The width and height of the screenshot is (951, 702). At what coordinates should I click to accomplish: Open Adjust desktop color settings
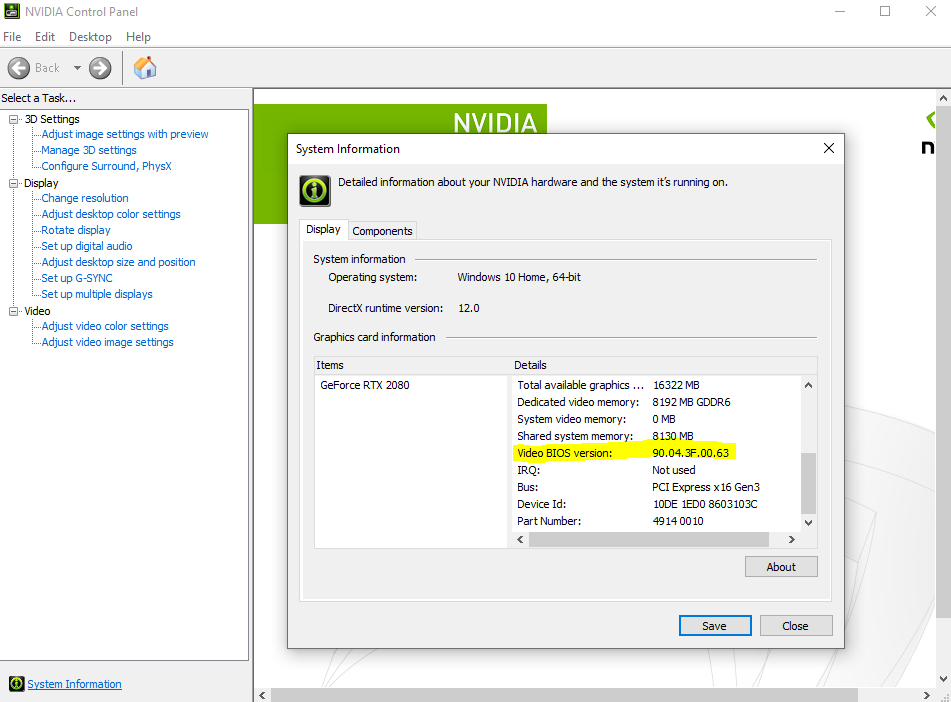[111, 214]
